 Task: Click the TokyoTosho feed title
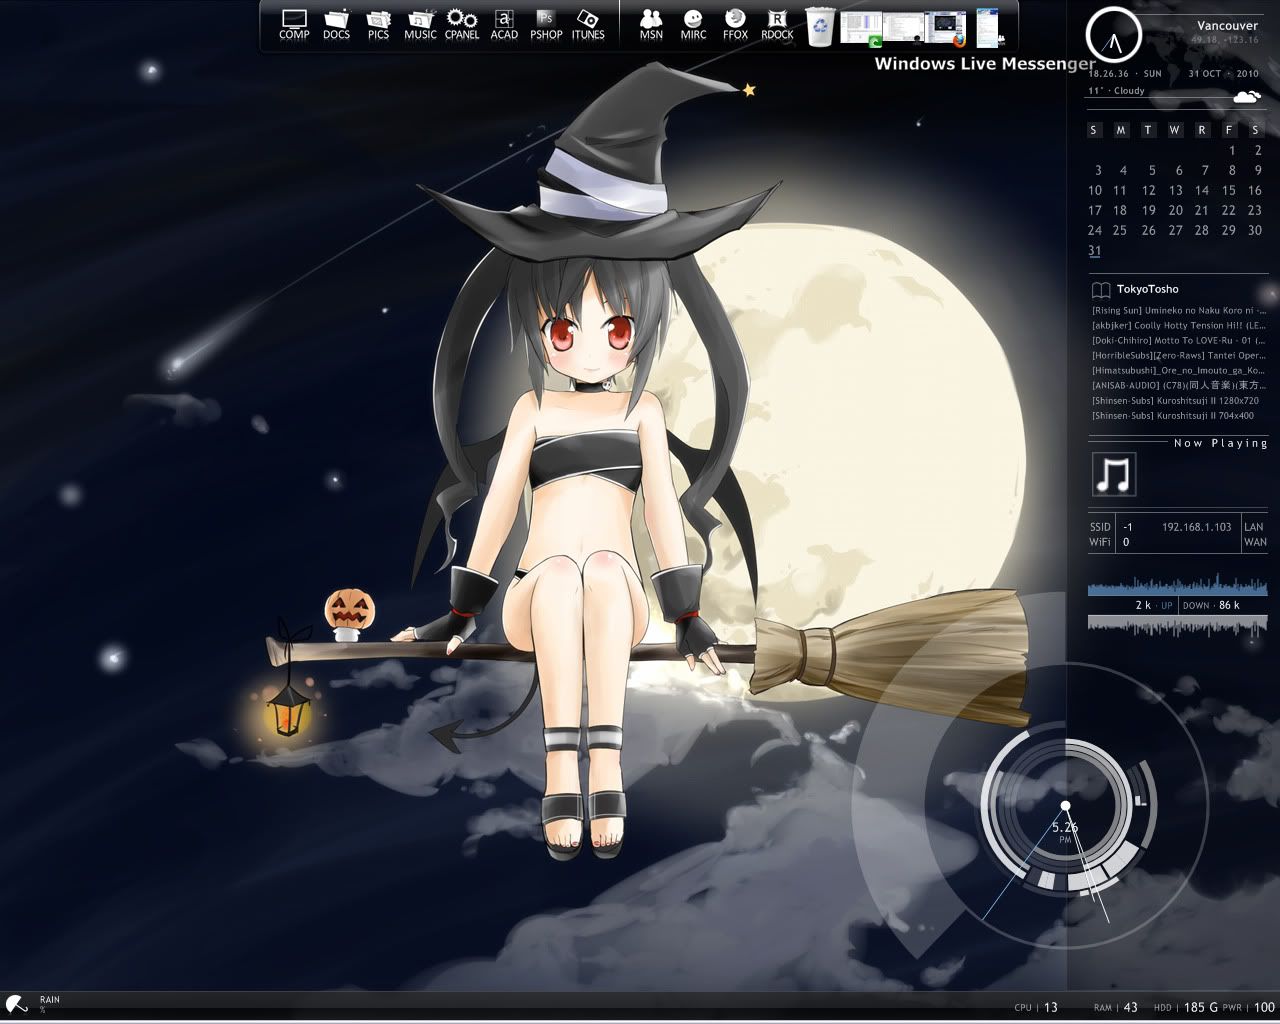click(1148, 289)
